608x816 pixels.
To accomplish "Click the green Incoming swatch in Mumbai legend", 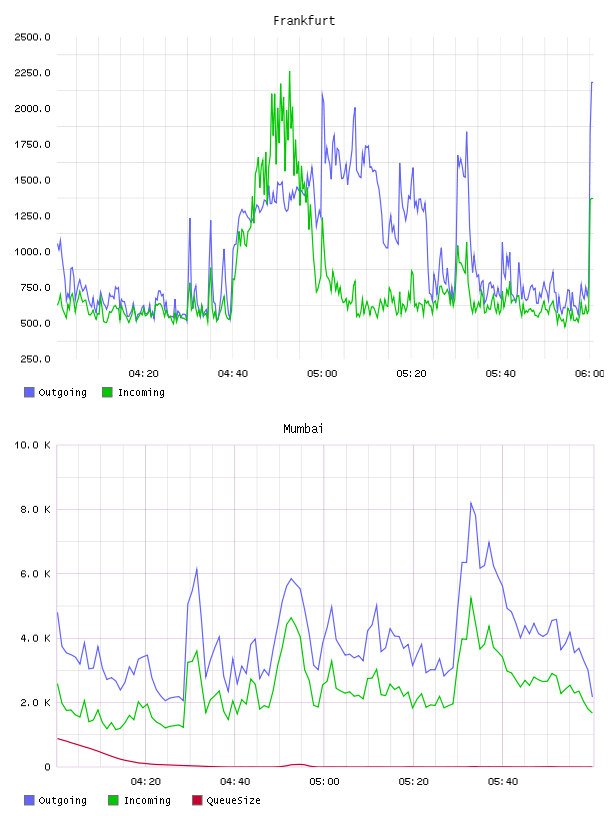I will pyautogui.click(x=113, y=800).
